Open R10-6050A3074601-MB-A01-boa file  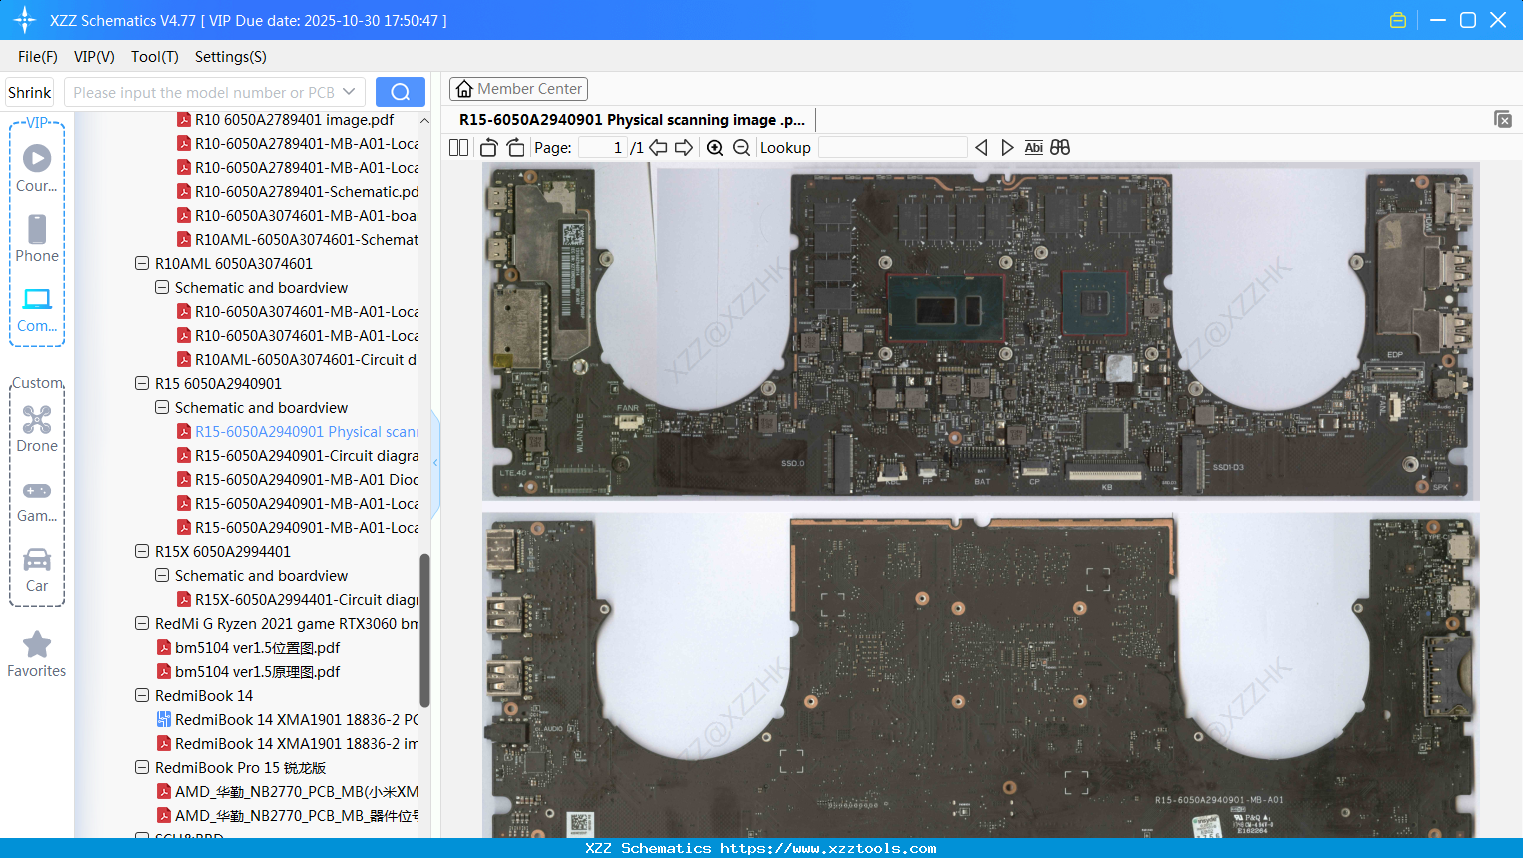point(298,216)
